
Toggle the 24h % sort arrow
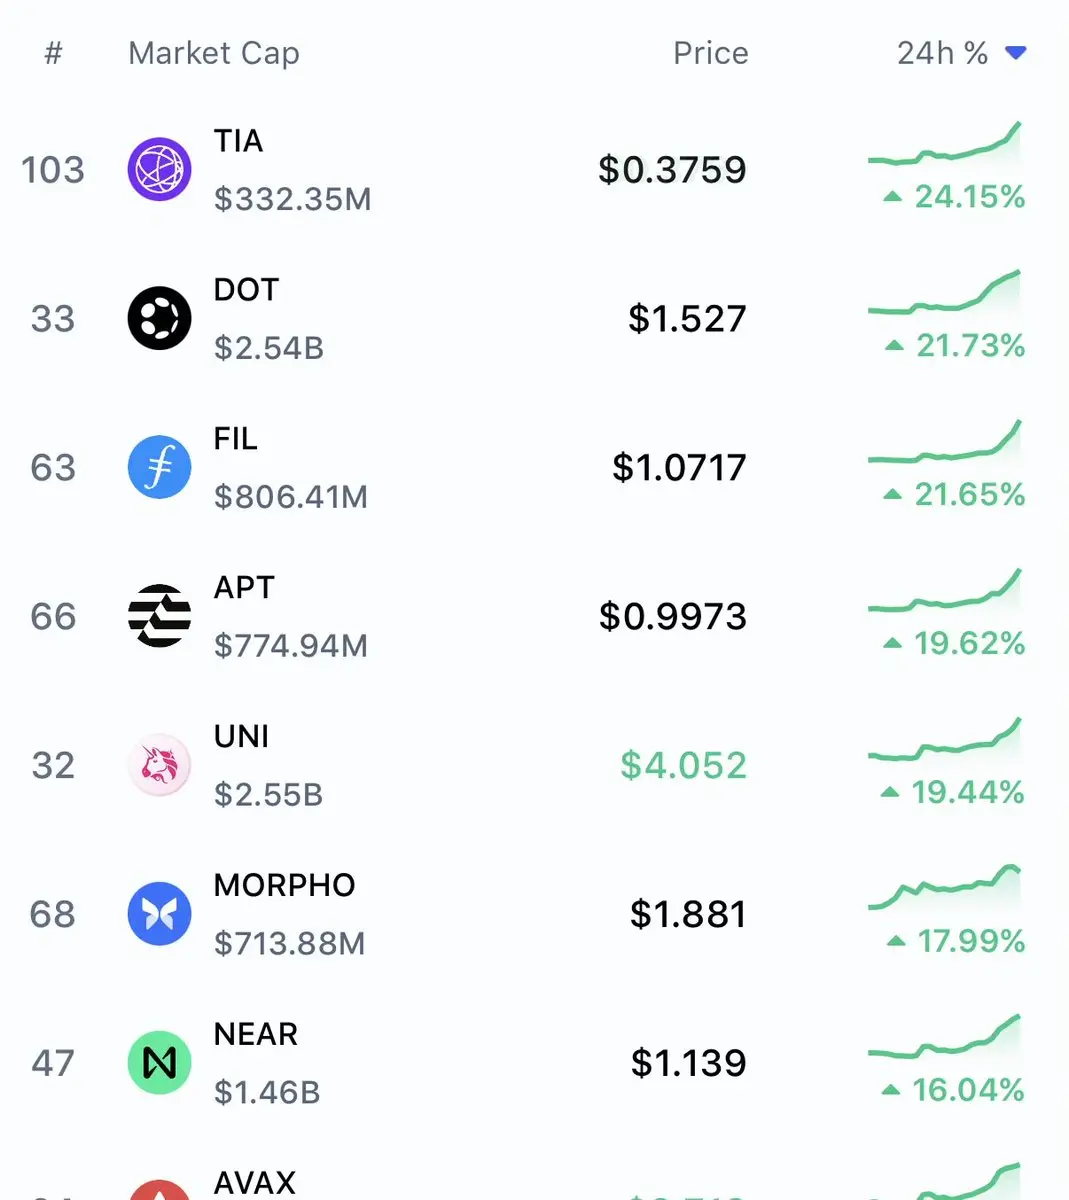1016,53
